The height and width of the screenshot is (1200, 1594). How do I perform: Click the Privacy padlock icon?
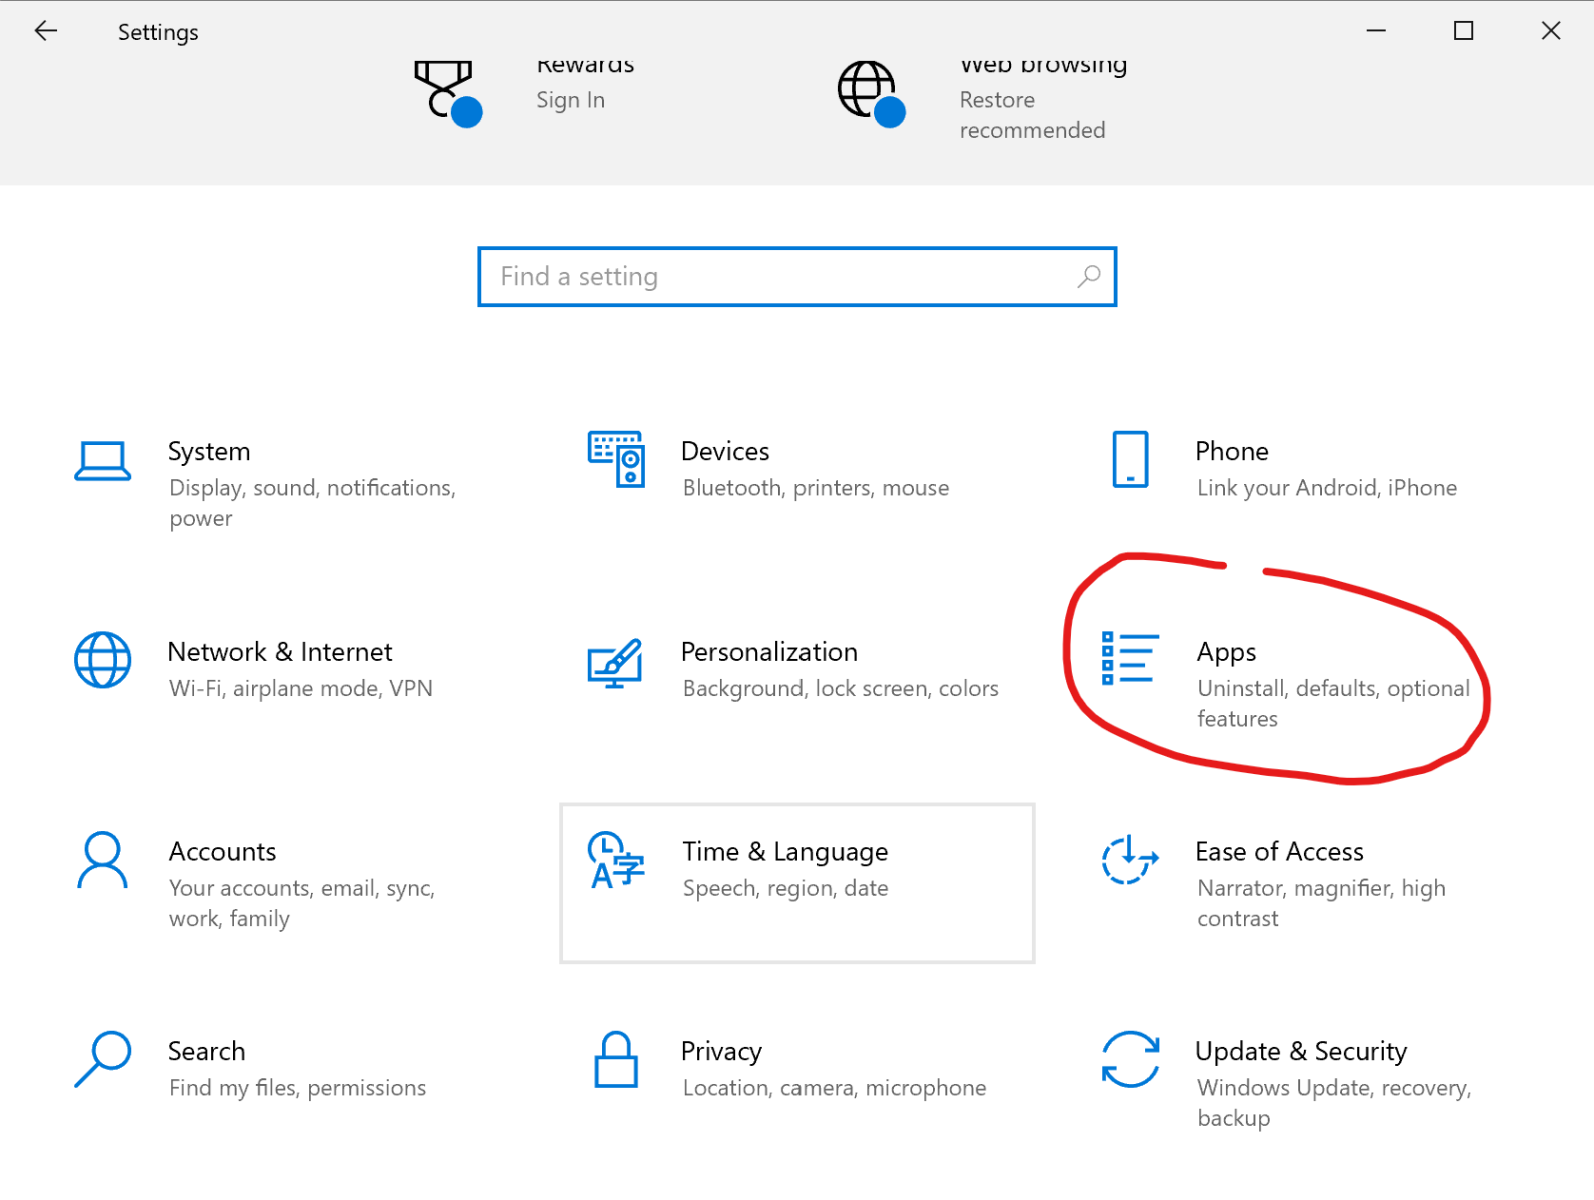point(616,1060)
